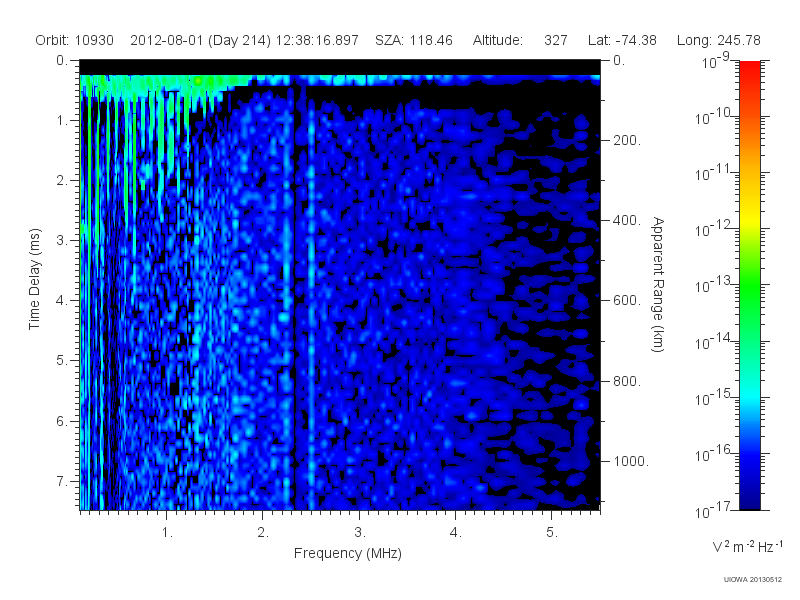Click the Apparent Range (km) axis label
This screenshot has height=600, width=800.
(658, 285)
